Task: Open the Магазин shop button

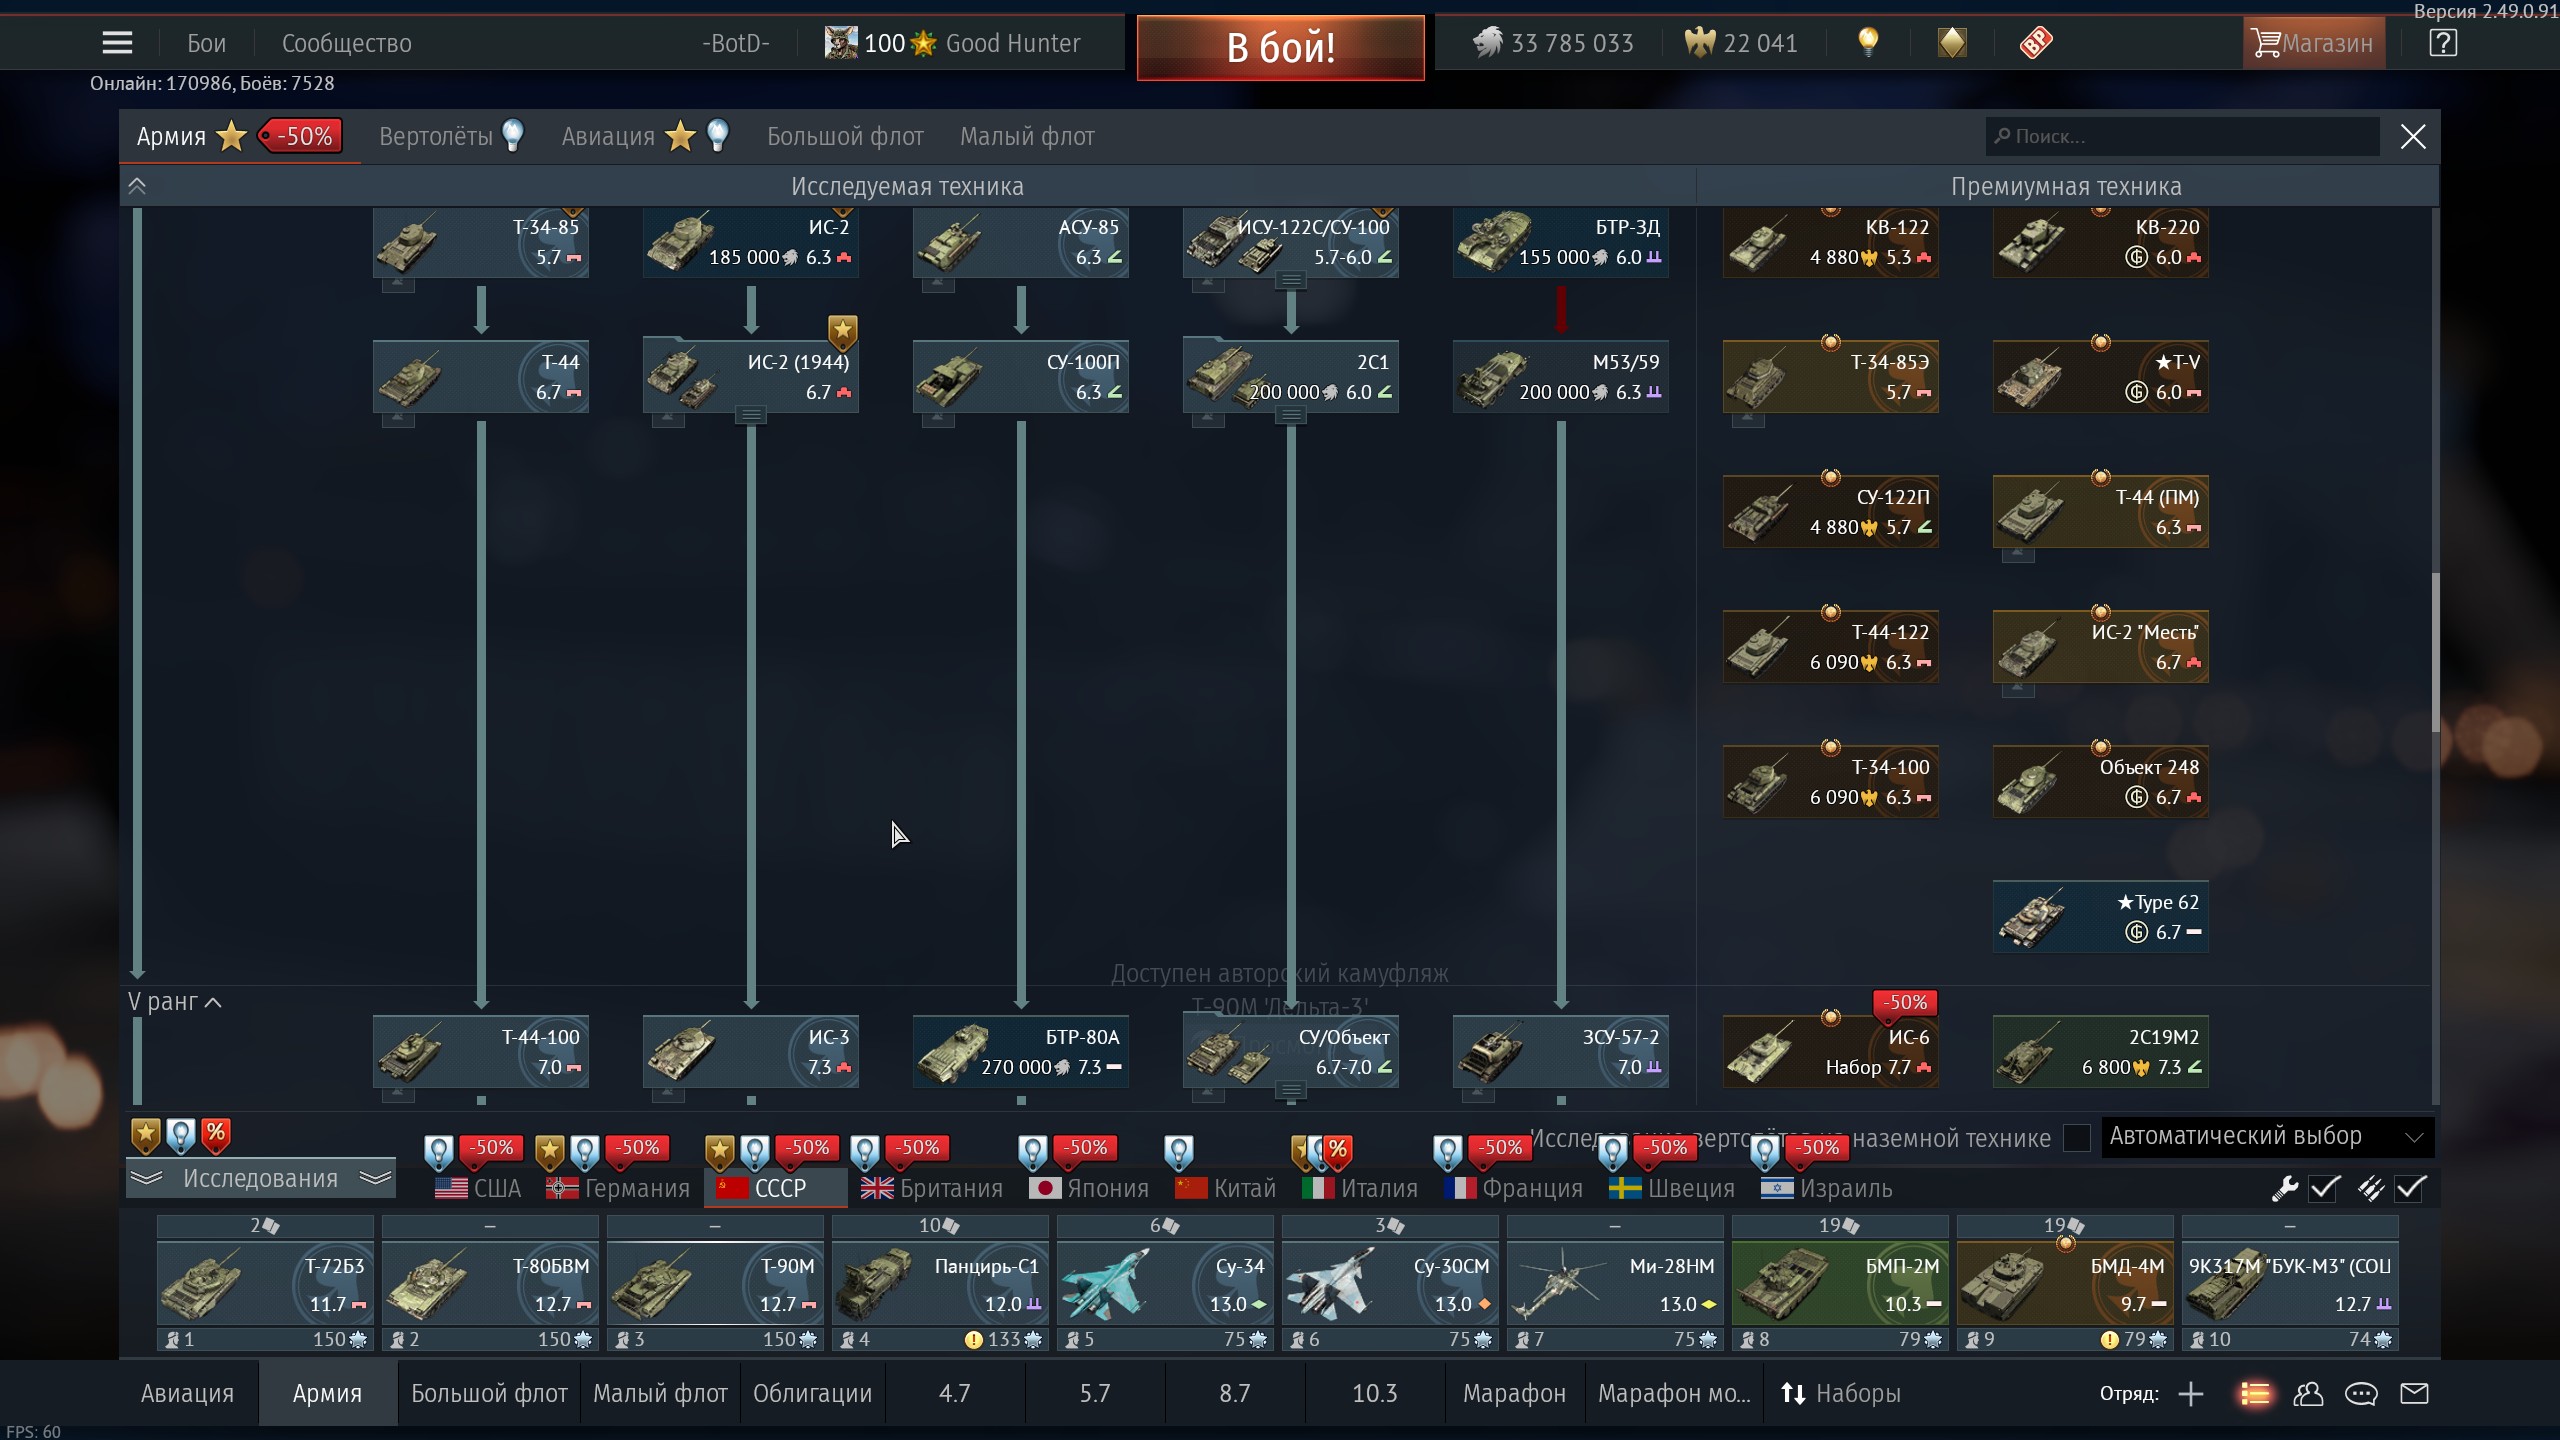Action: [x=2312, y=43]
